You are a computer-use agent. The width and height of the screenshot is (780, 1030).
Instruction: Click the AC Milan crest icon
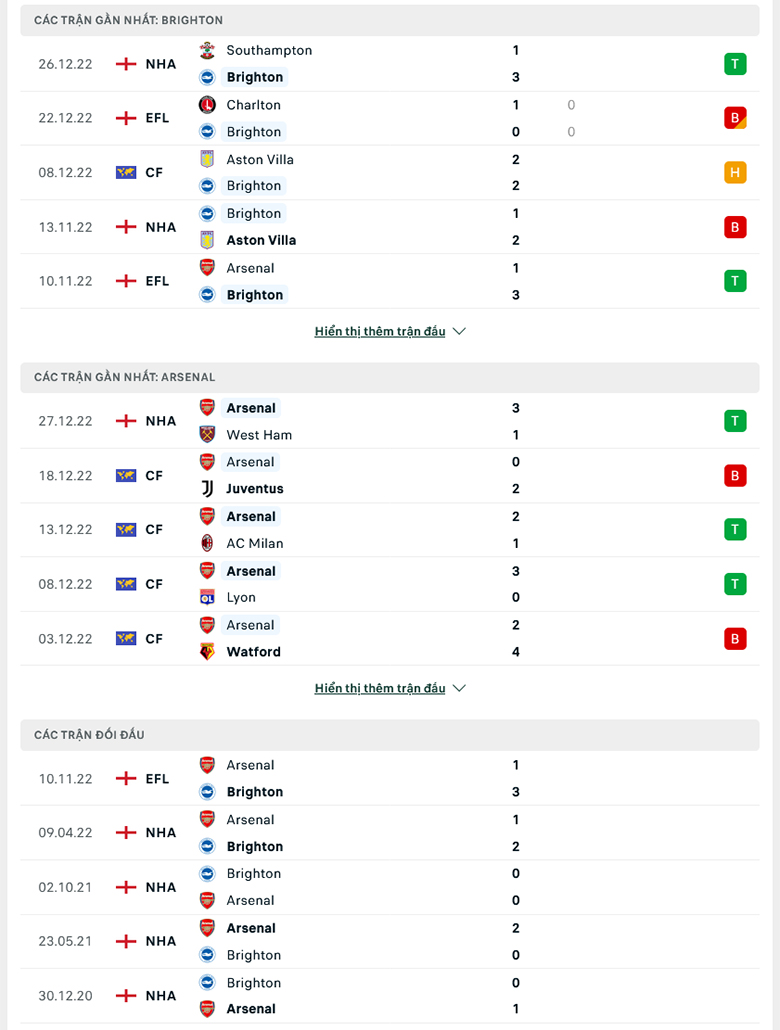tap(207, 543)
